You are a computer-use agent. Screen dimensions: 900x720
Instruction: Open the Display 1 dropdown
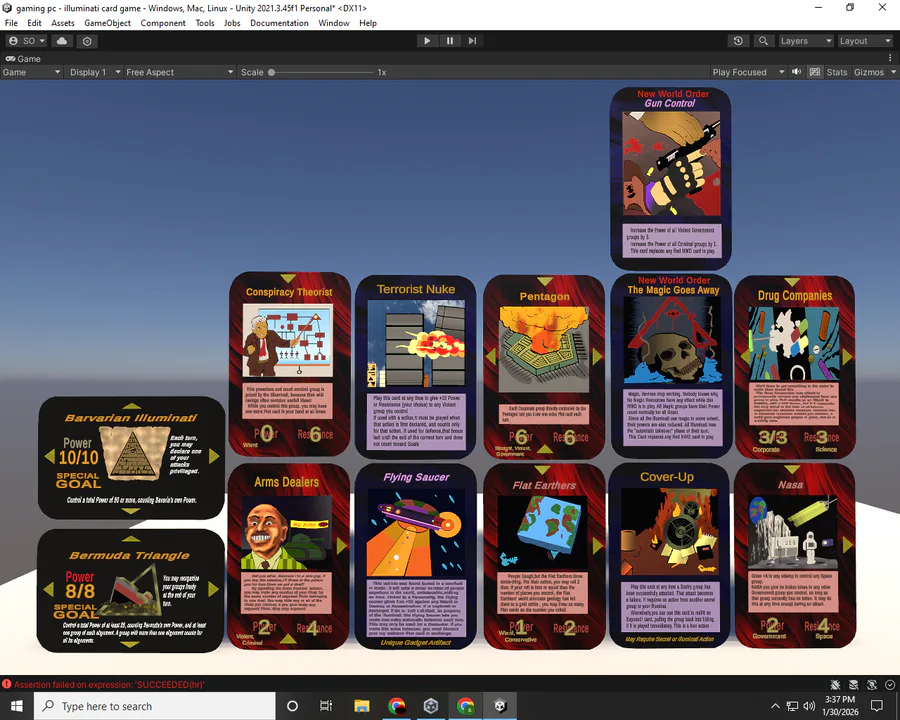coord(95,72)
